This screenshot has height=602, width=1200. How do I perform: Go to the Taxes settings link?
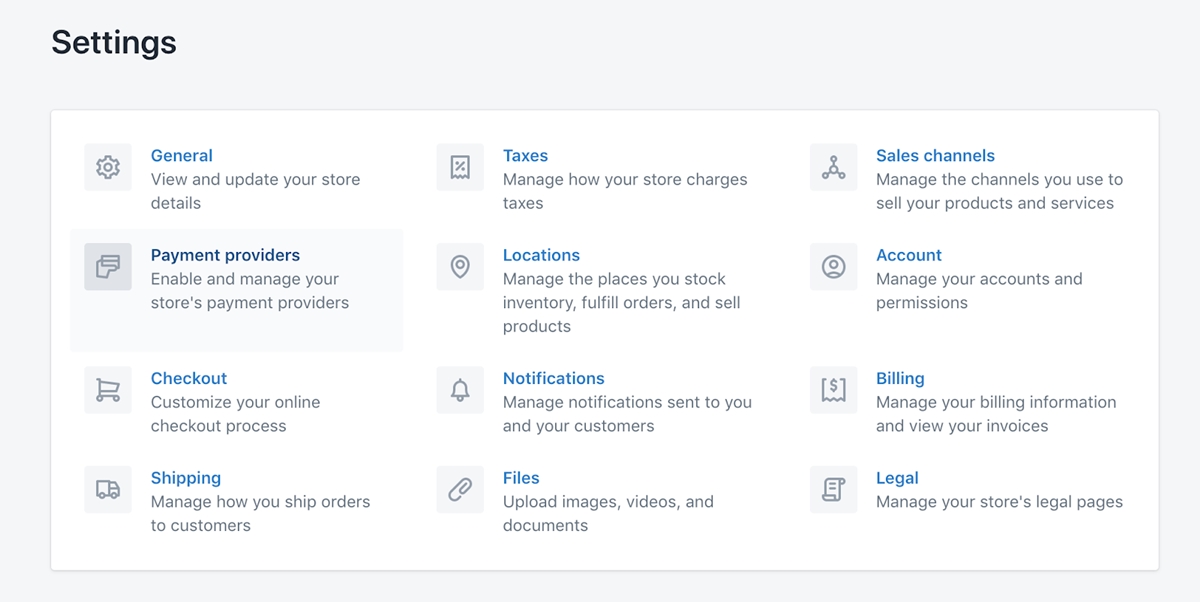pyautogui.click(x=525, y=156)
